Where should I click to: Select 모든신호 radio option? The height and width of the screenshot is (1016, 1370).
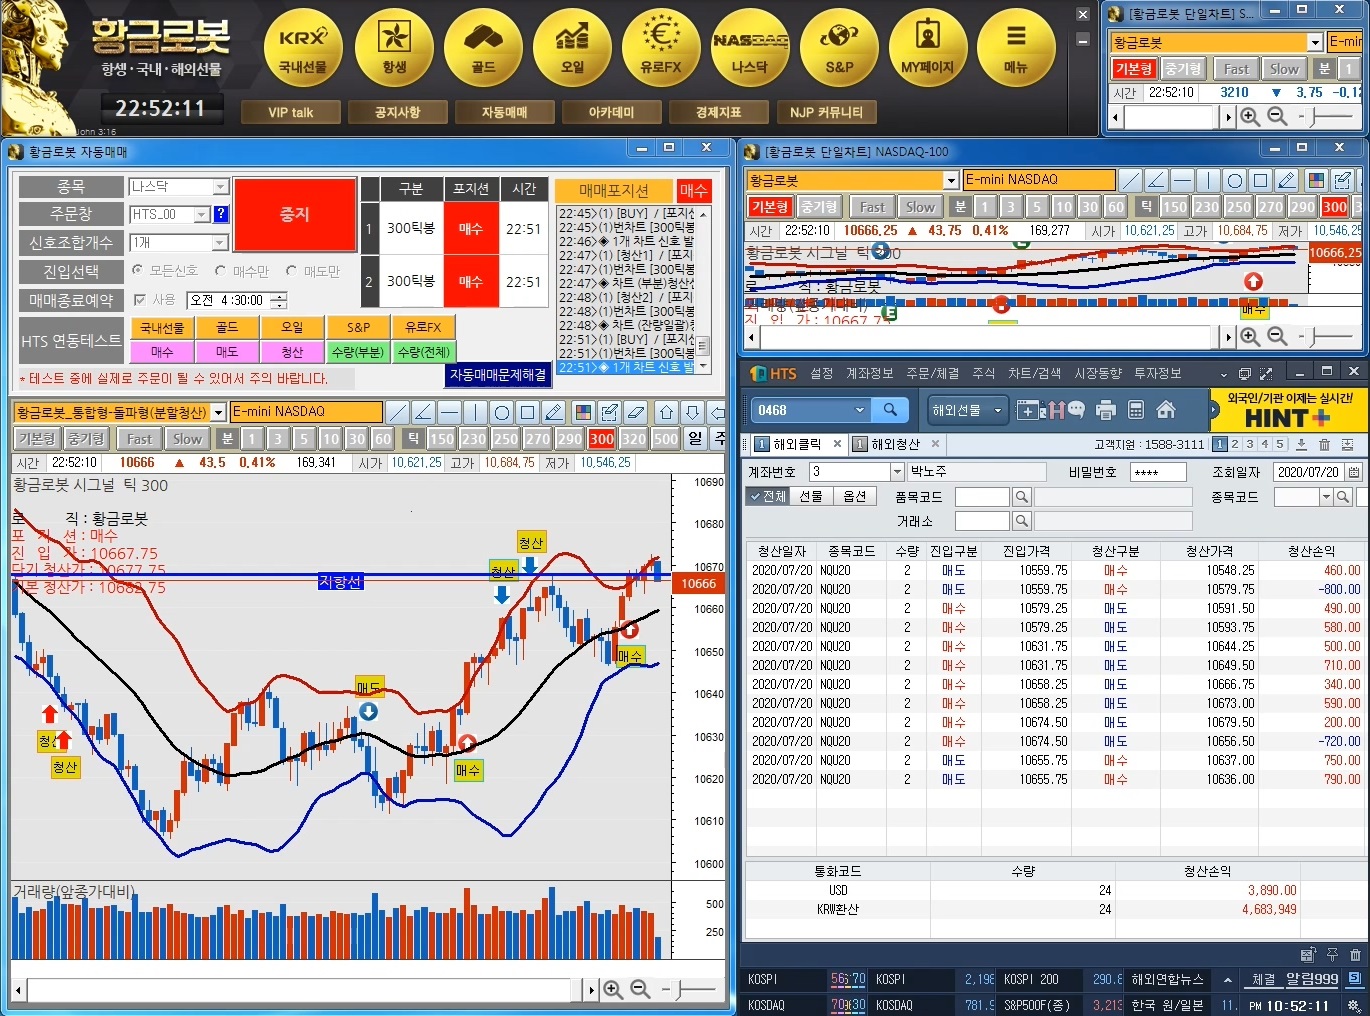click(x=165, y=271)
